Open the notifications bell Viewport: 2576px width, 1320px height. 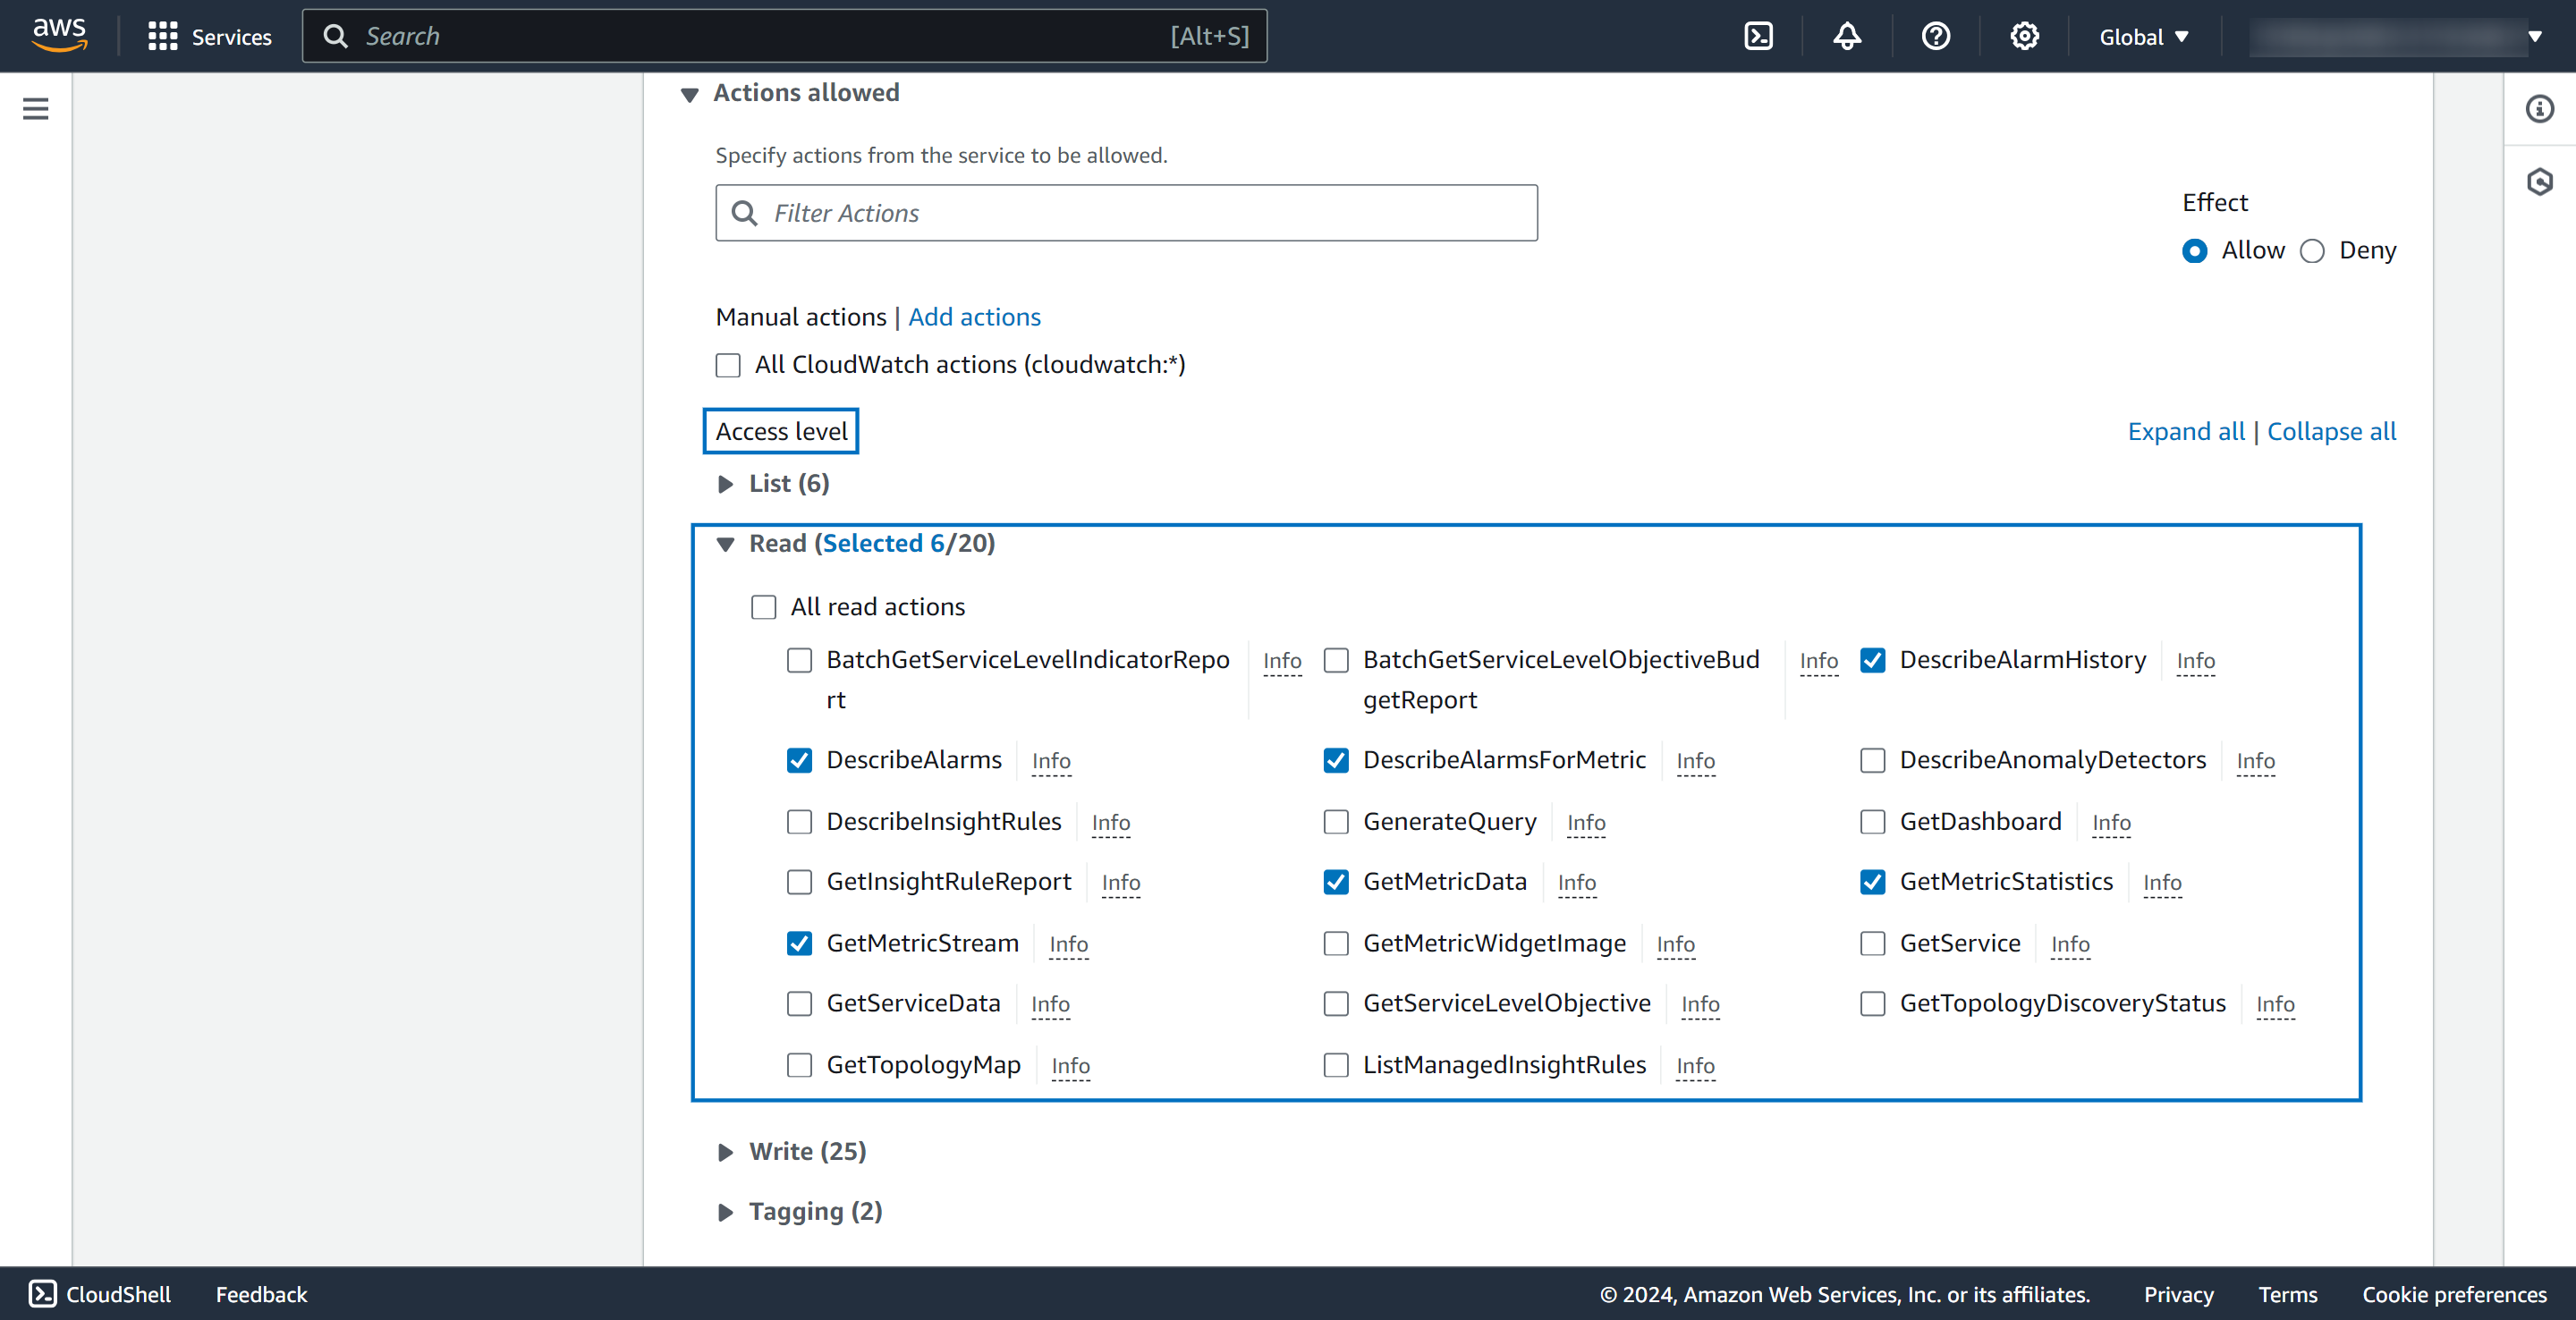tap(1847, 37)
